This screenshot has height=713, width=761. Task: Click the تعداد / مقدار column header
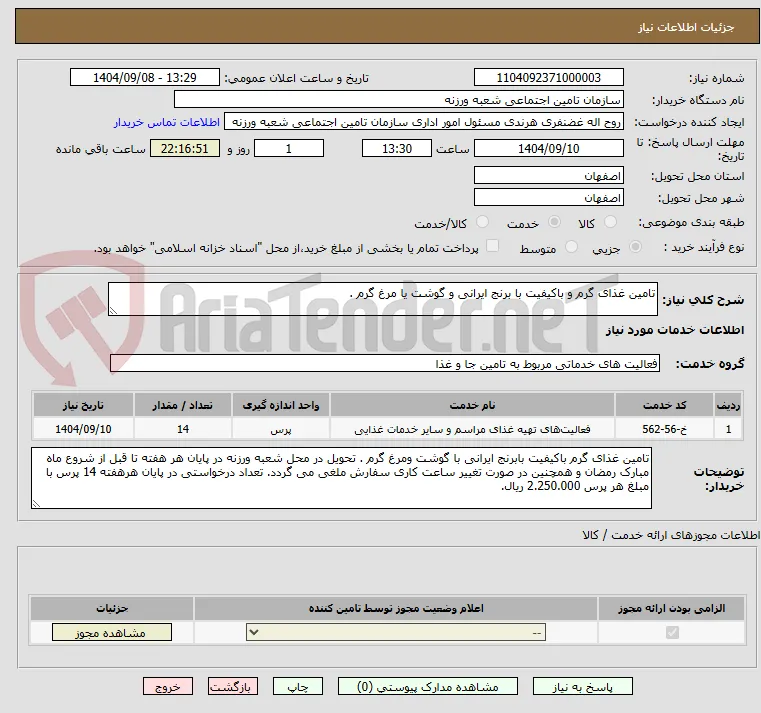tap(182, 405)
